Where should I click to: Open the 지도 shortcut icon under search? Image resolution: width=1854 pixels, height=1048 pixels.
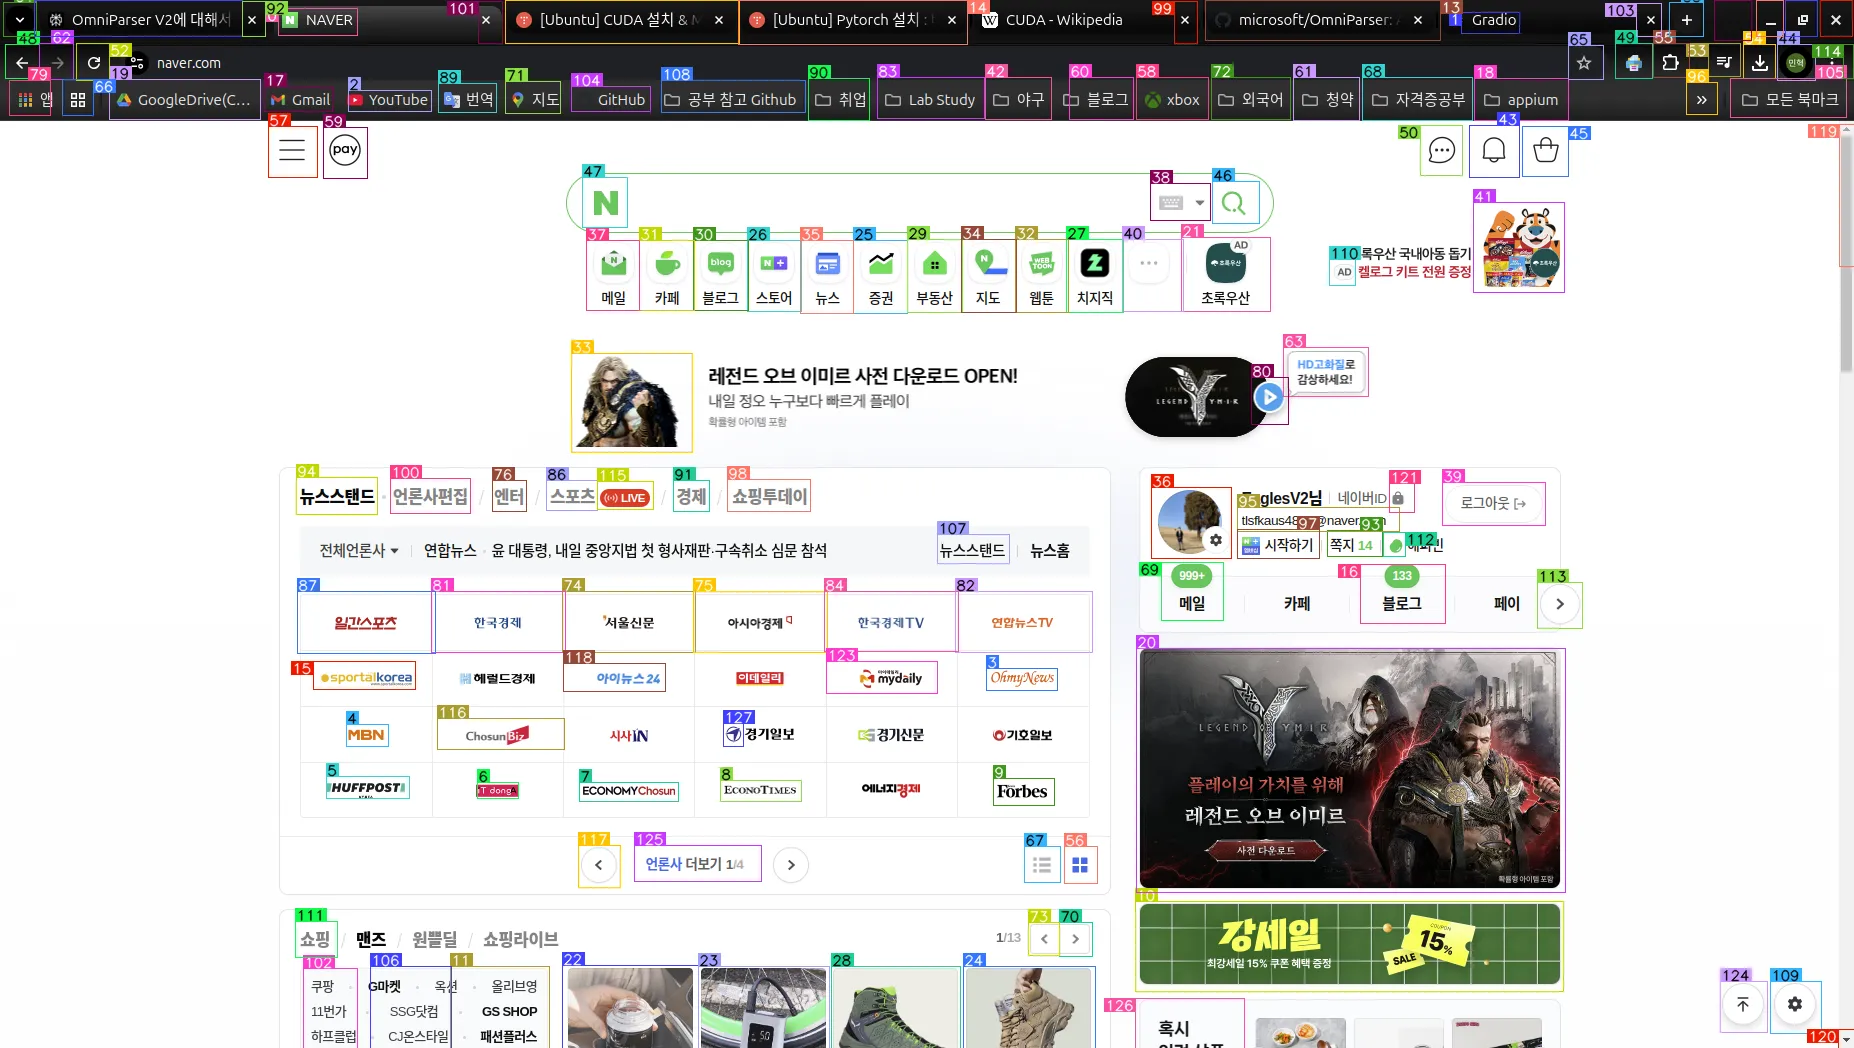[x=988, y=275]
